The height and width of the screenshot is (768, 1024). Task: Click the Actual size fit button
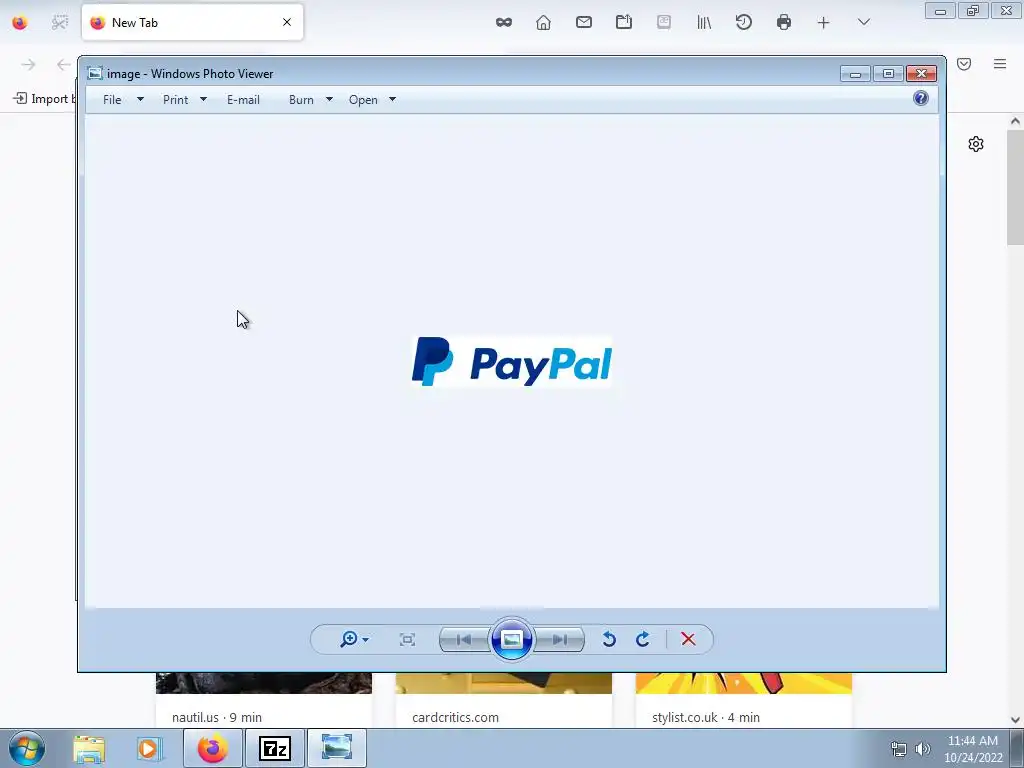[407, 639]
